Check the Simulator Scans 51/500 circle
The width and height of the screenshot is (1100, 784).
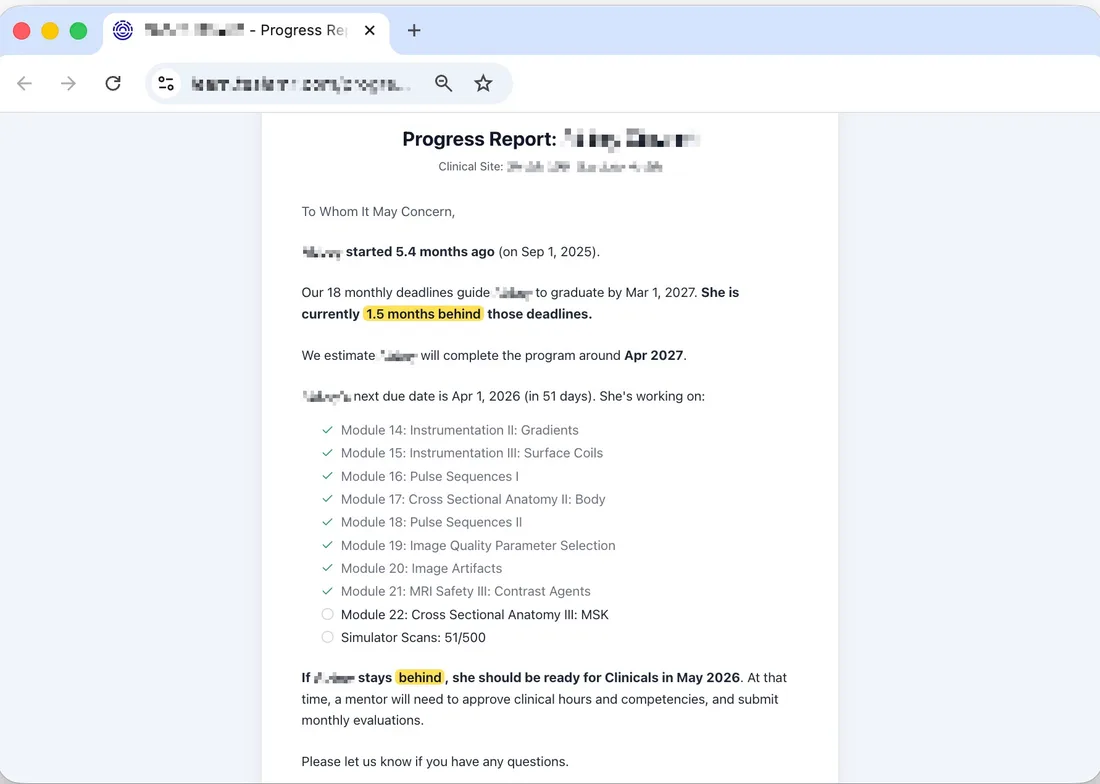[327, 637]
